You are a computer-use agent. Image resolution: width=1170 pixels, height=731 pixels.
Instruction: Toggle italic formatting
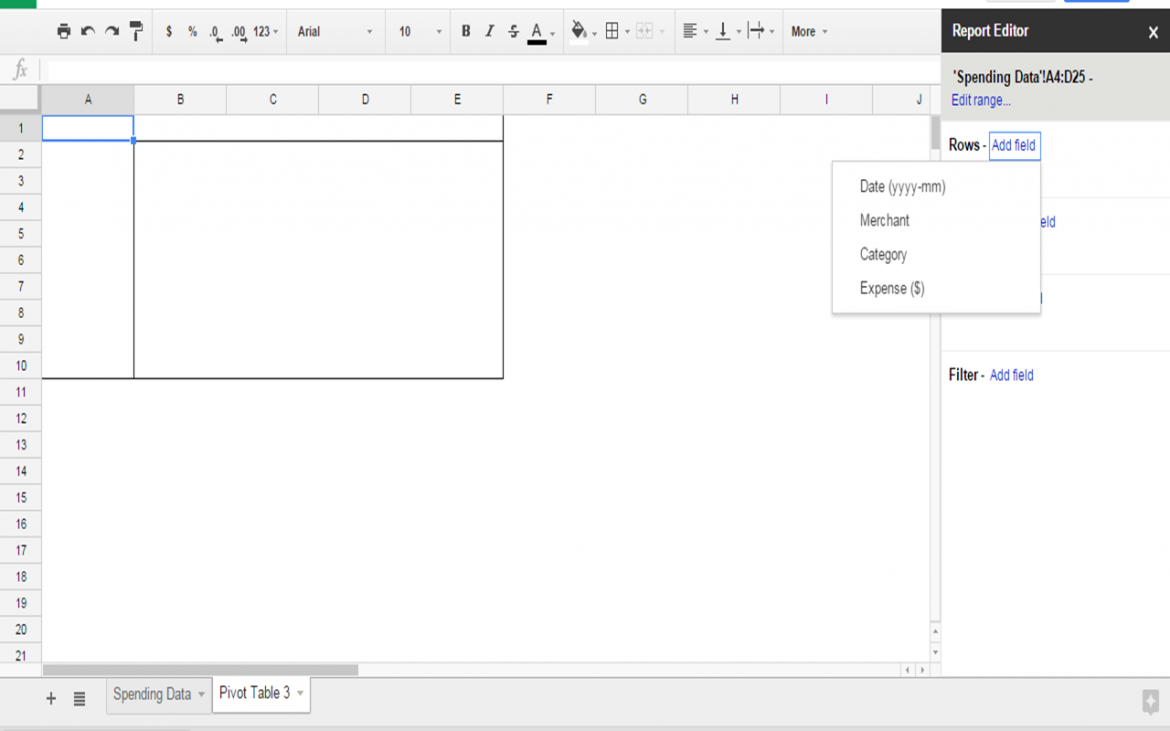click(x=489, y=31)
